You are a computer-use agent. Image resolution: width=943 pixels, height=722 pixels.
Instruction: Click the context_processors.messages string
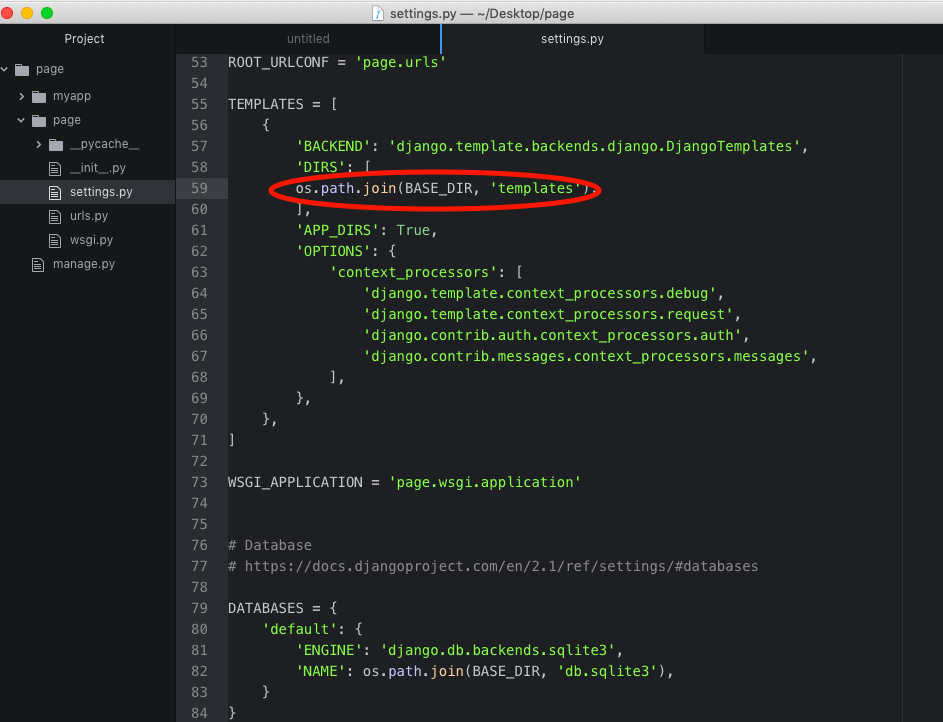(586, 356)
